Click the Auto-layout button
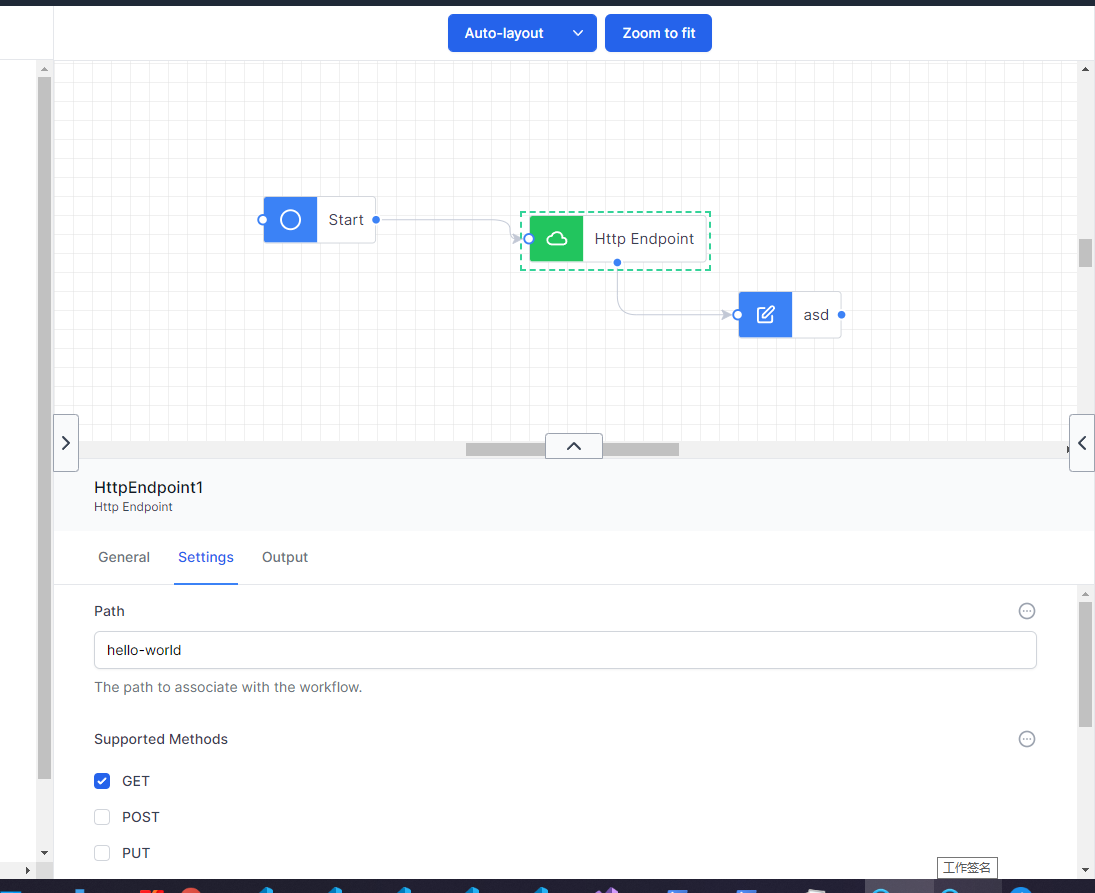The width and height of the screenshot is (1095, 893). (x=503, y=33)
